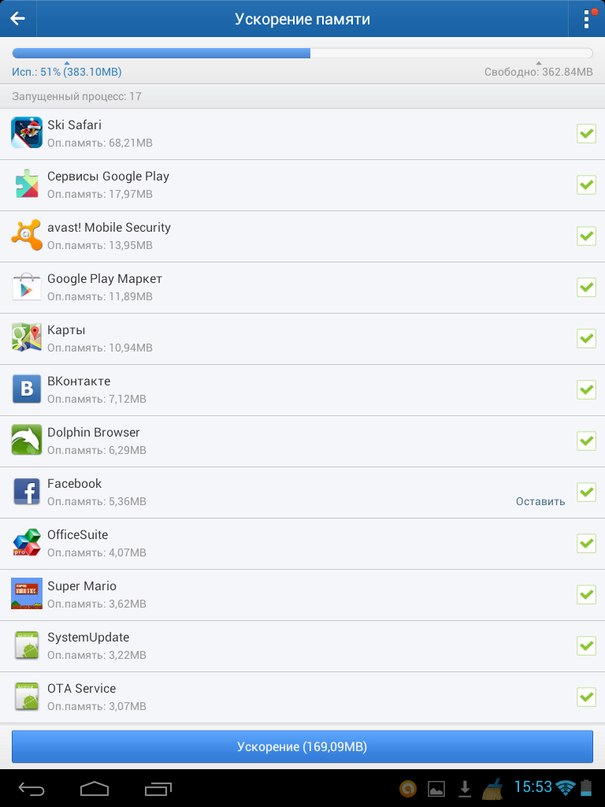Tap Android home navigation button
This screenshot has width=605, height=807.
[x=95, y=788]
